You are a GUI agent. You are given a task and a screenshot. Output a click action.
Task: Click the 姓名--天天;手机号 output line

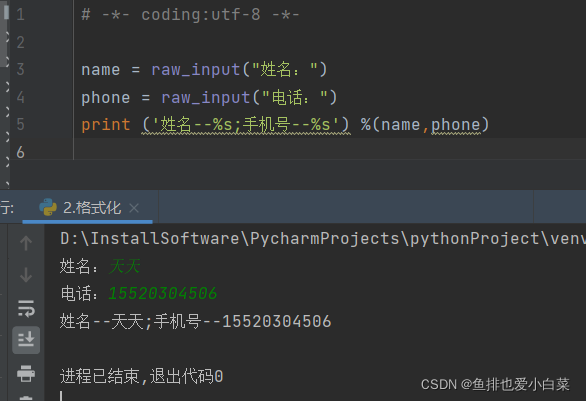(195, 321)
